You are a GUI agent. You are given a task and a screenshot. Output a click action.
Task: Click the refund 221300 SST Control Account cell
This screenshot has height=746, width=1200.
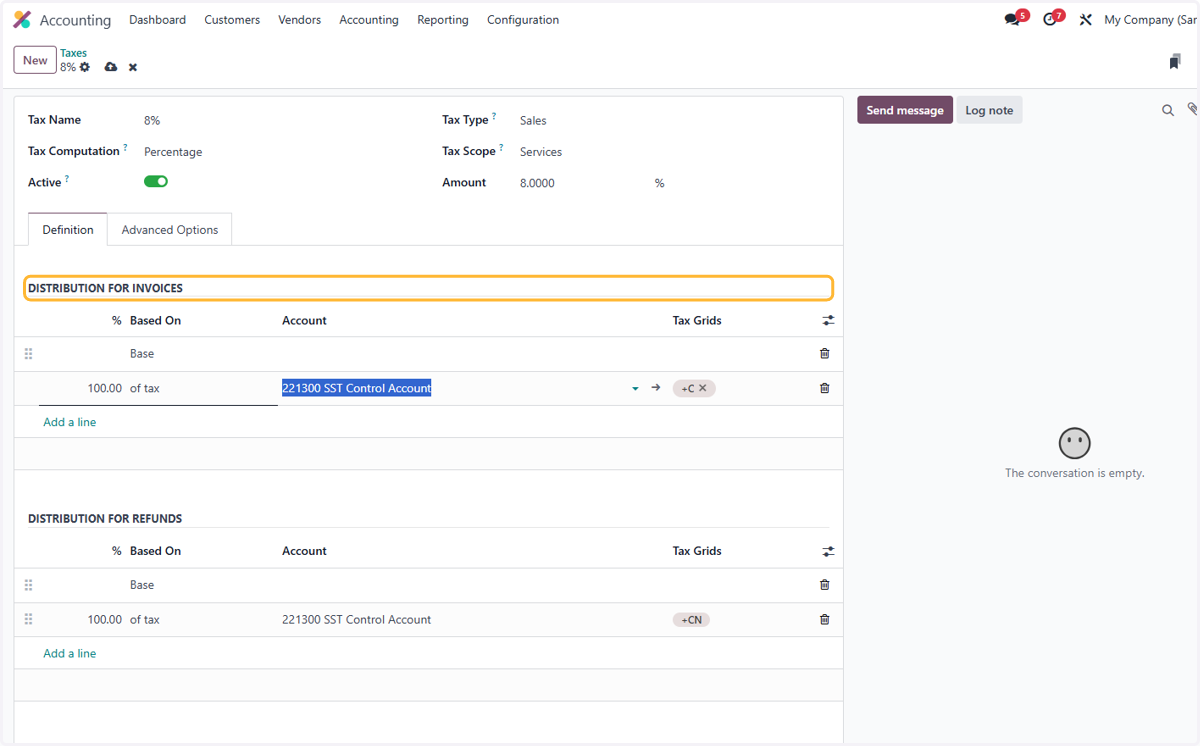(x=356, y=620)
